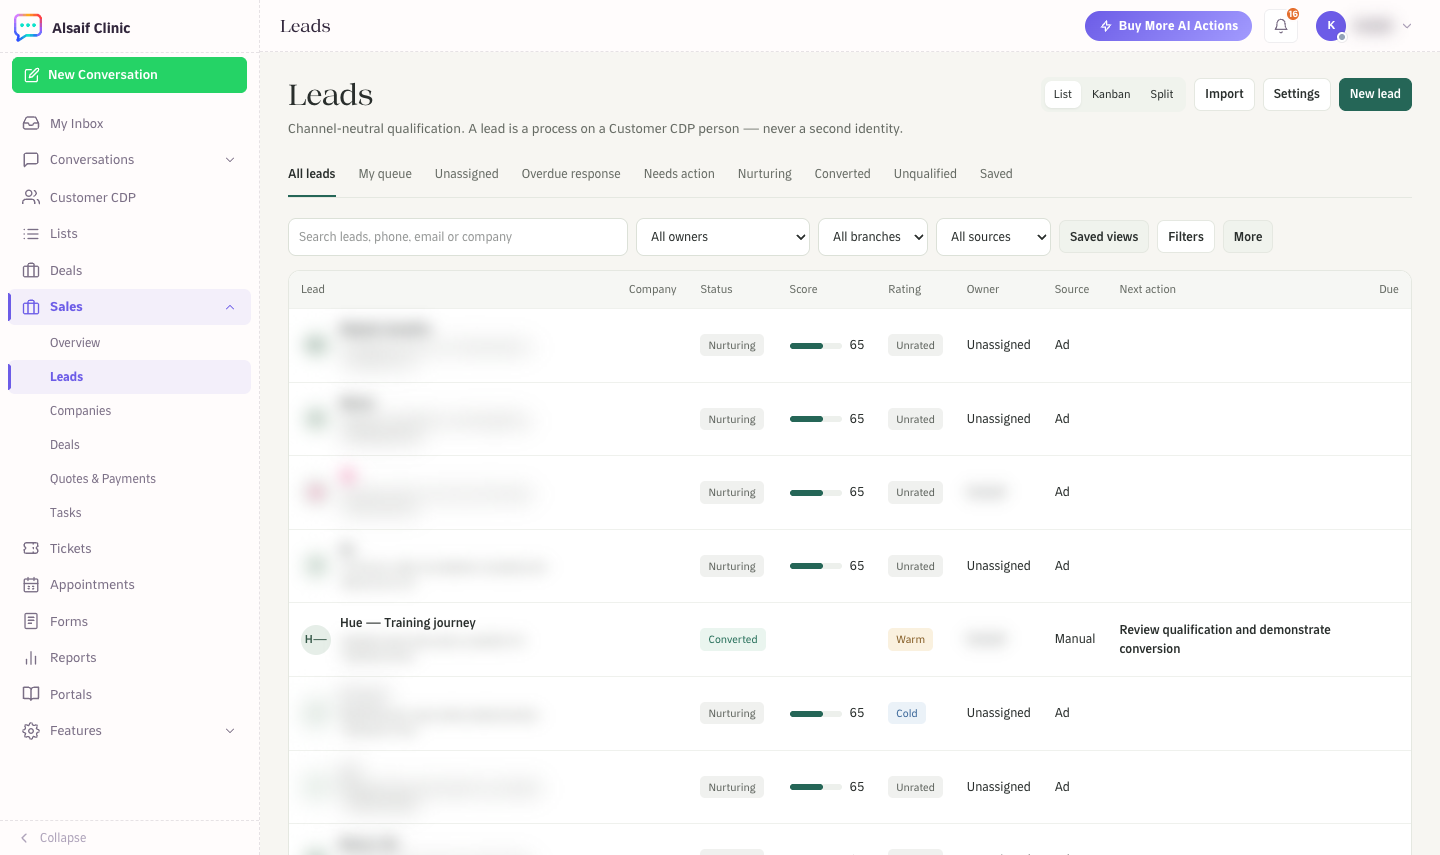Screen dimensions: 1440x855
Task: Click the Alsaif Clinic chat logo icon
Action: (28, 27)
